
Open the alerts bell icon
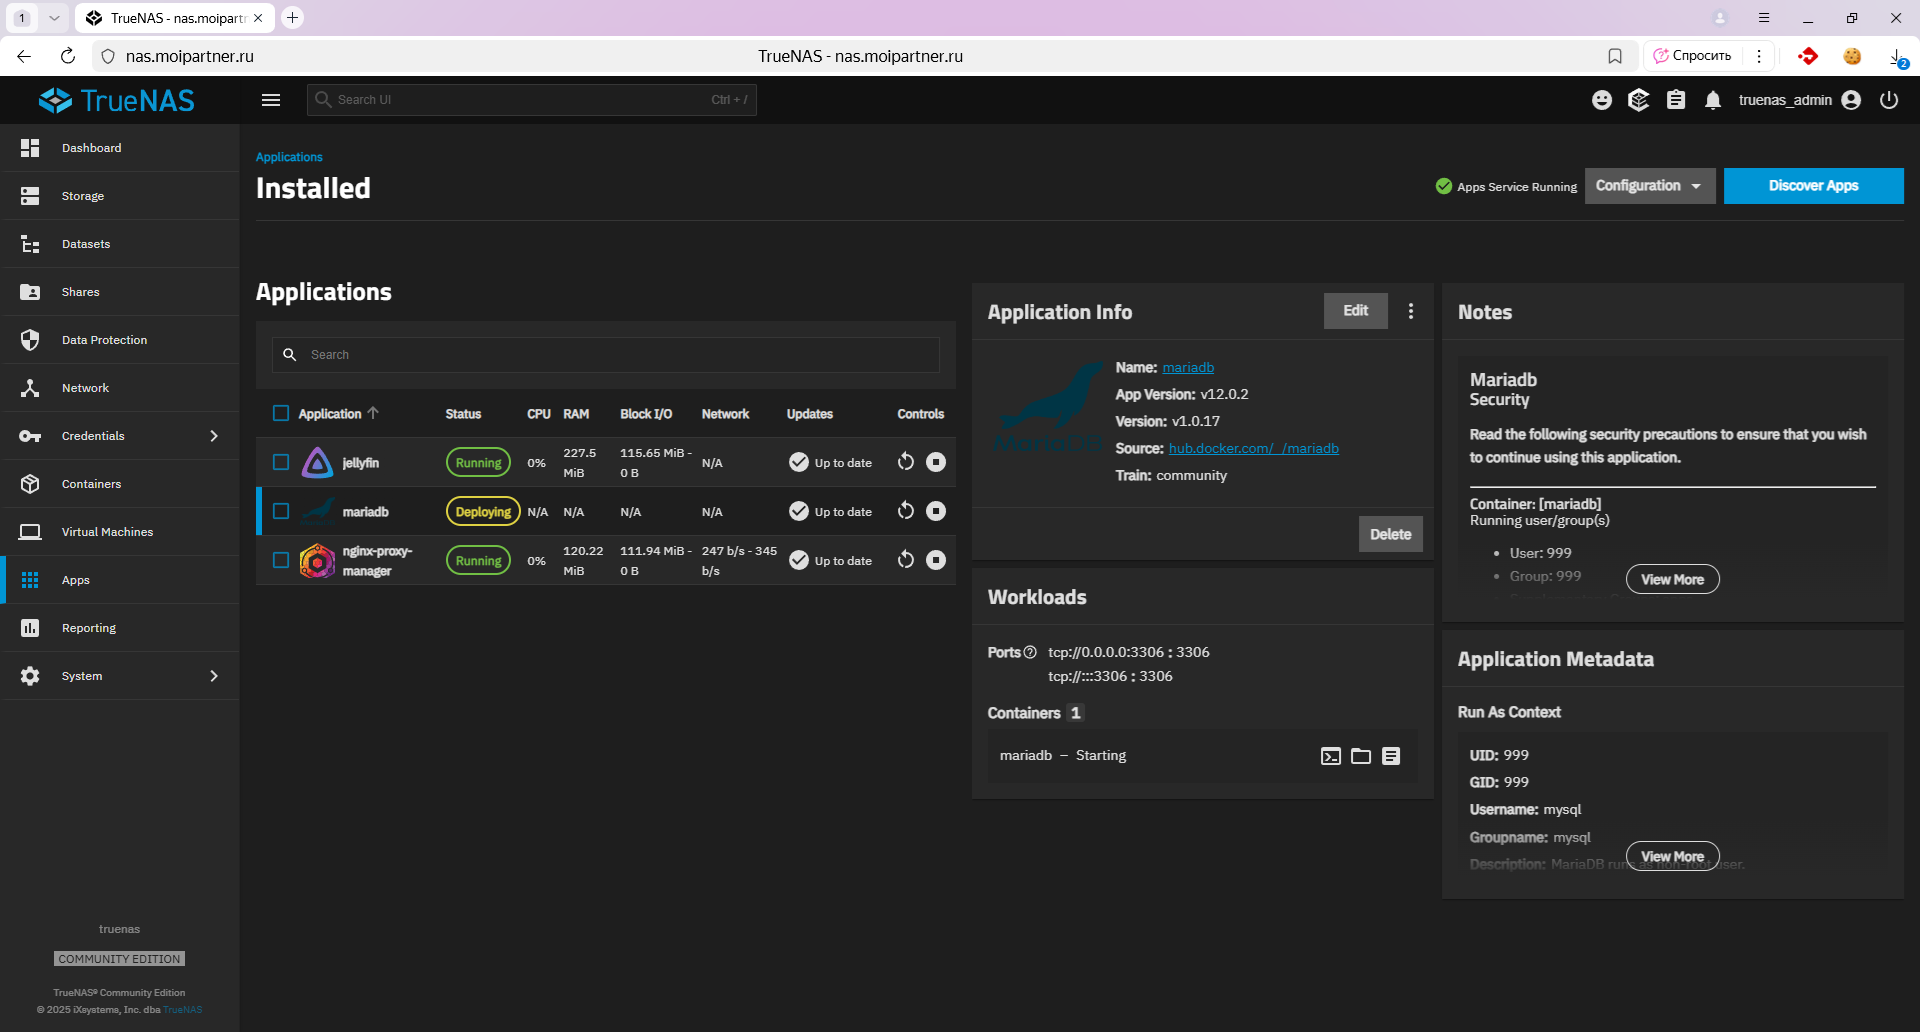pos(1713,100)
